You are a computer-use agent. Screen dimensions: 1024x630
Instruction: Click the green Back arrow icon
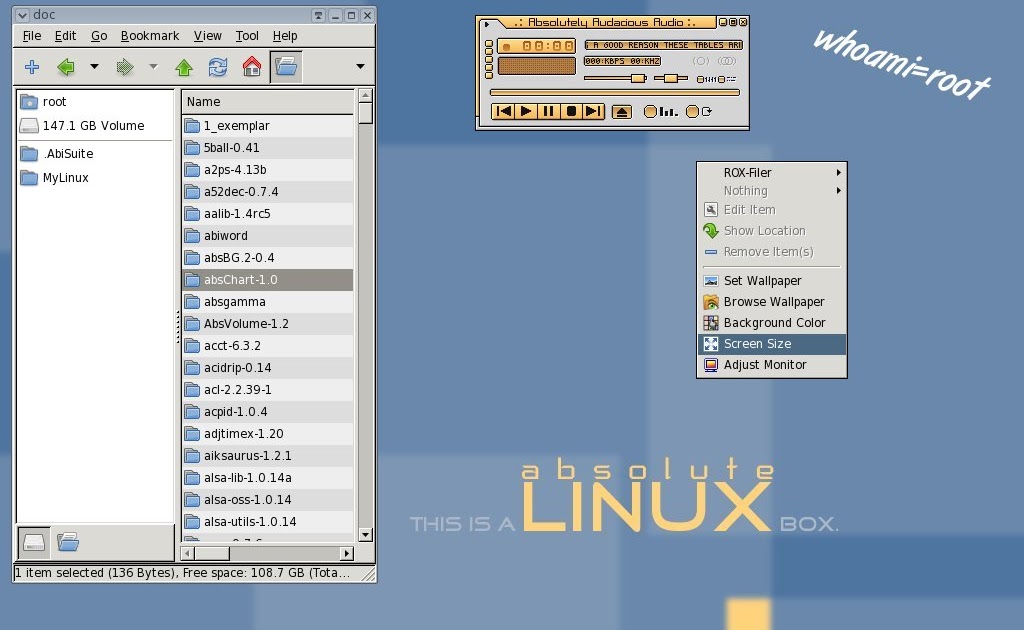pyautogui.click(x=65, y=66)
